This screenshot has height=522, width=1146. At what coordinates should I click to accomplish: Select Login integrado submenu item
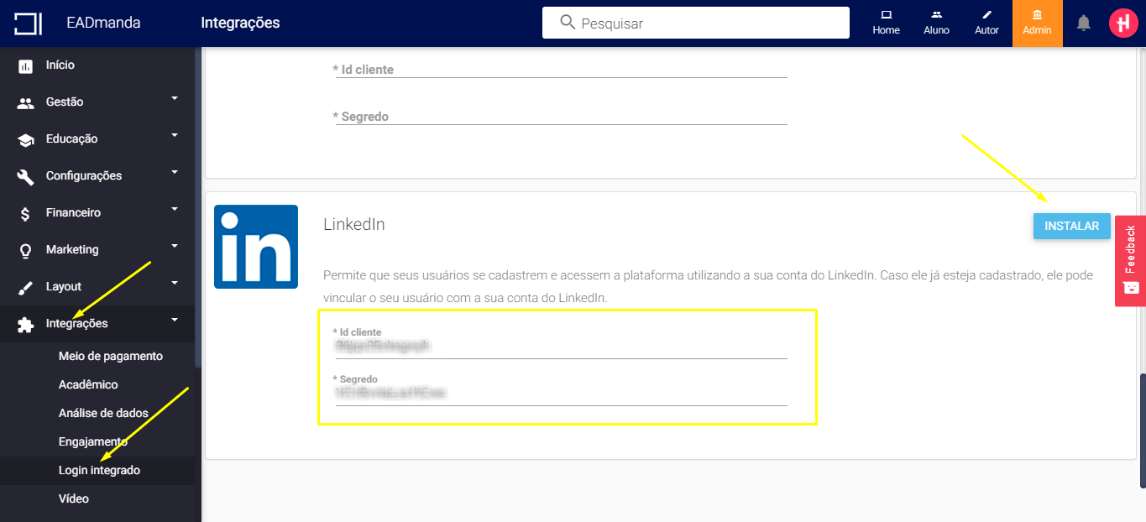pyautogui.click(x=99, y=471)
